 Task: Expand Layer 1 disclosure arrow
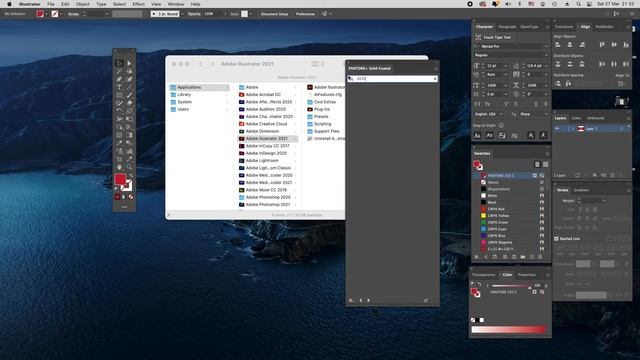572,129
